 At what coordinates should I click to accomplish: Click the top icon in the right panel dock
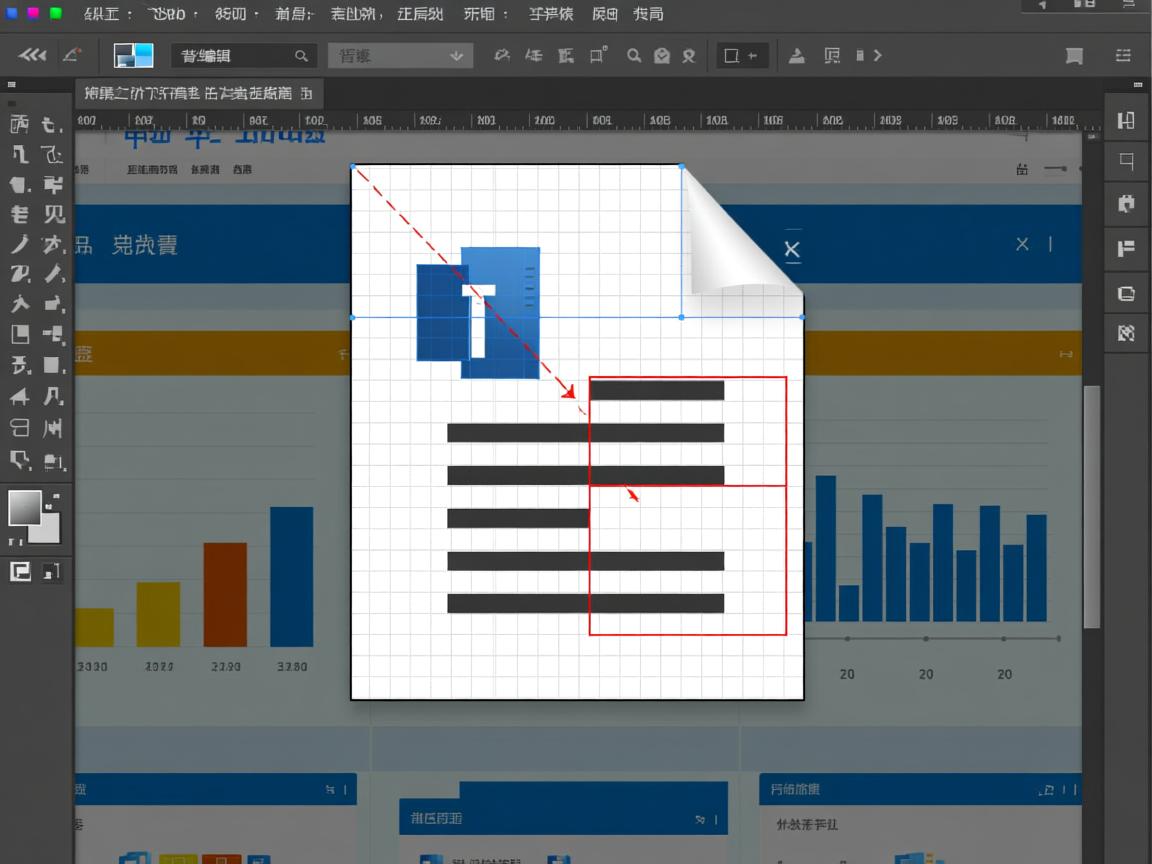(1126, 121)
